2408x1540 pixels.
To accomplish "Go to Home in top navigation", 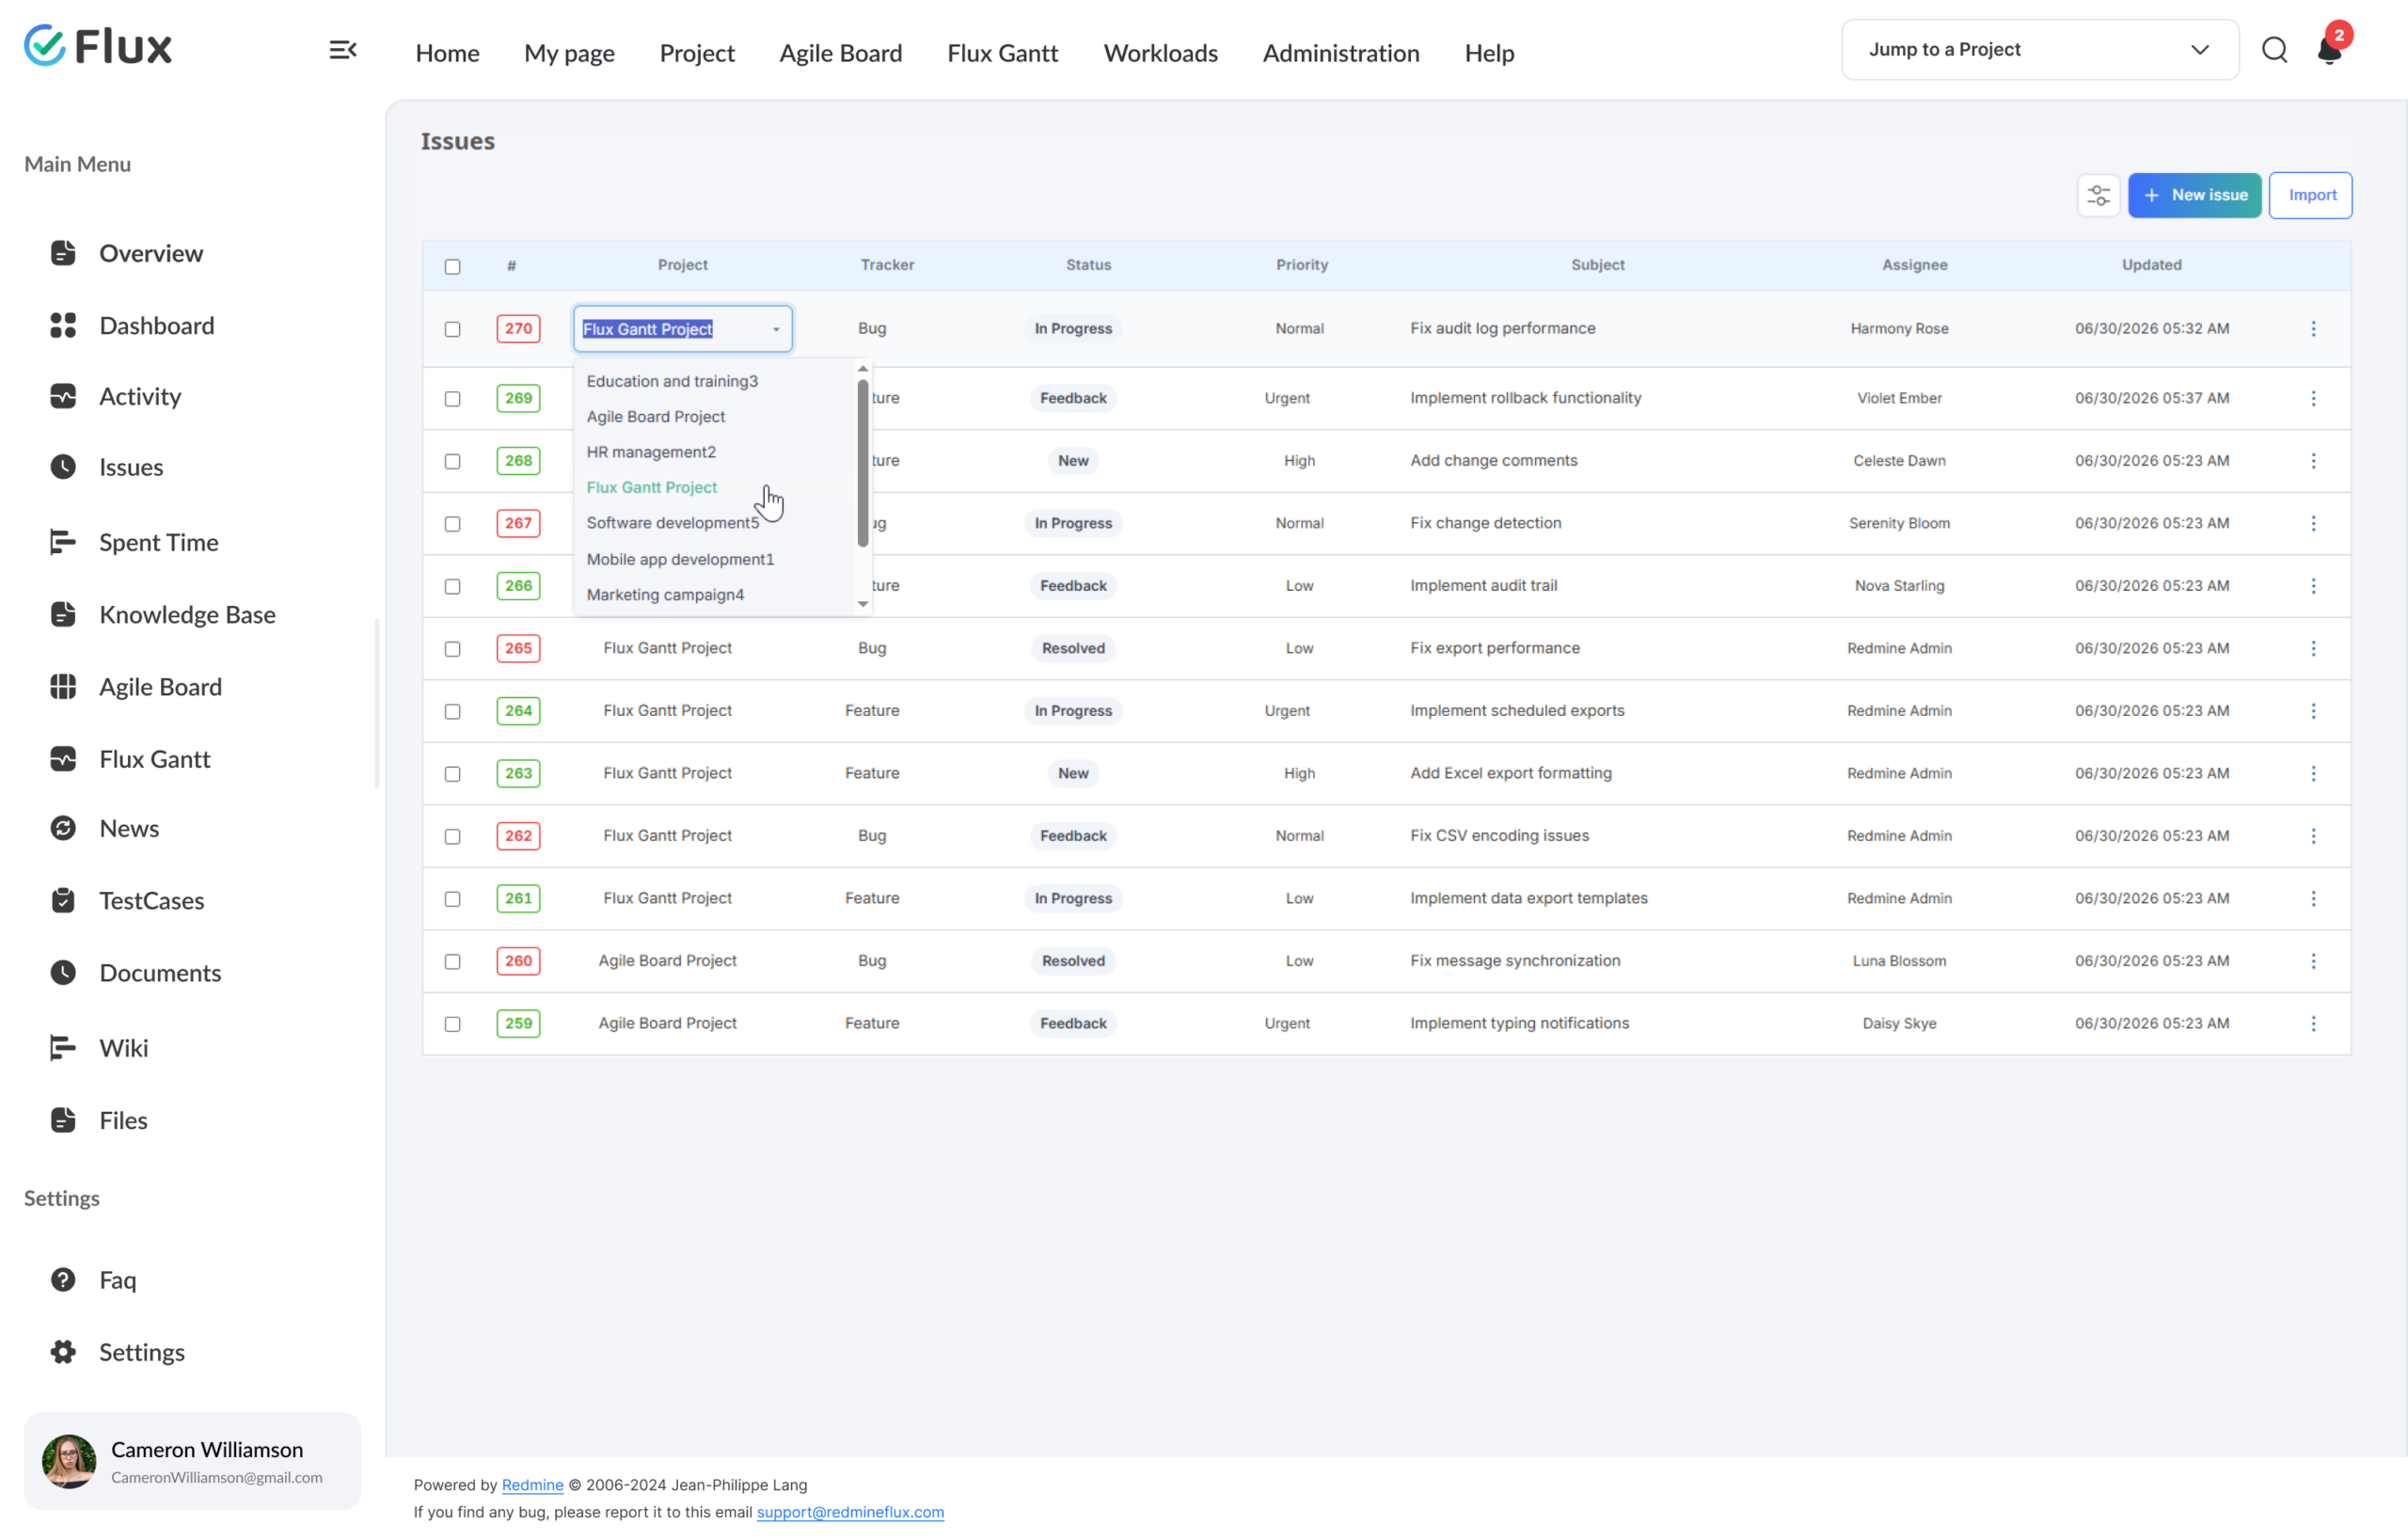I will coord(447,53).
